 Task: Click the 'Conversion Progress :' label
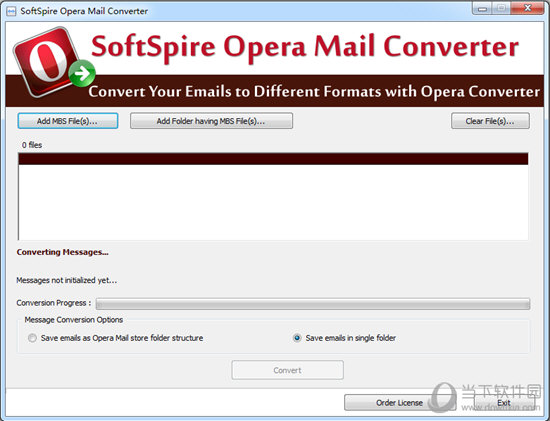[54, 303]
